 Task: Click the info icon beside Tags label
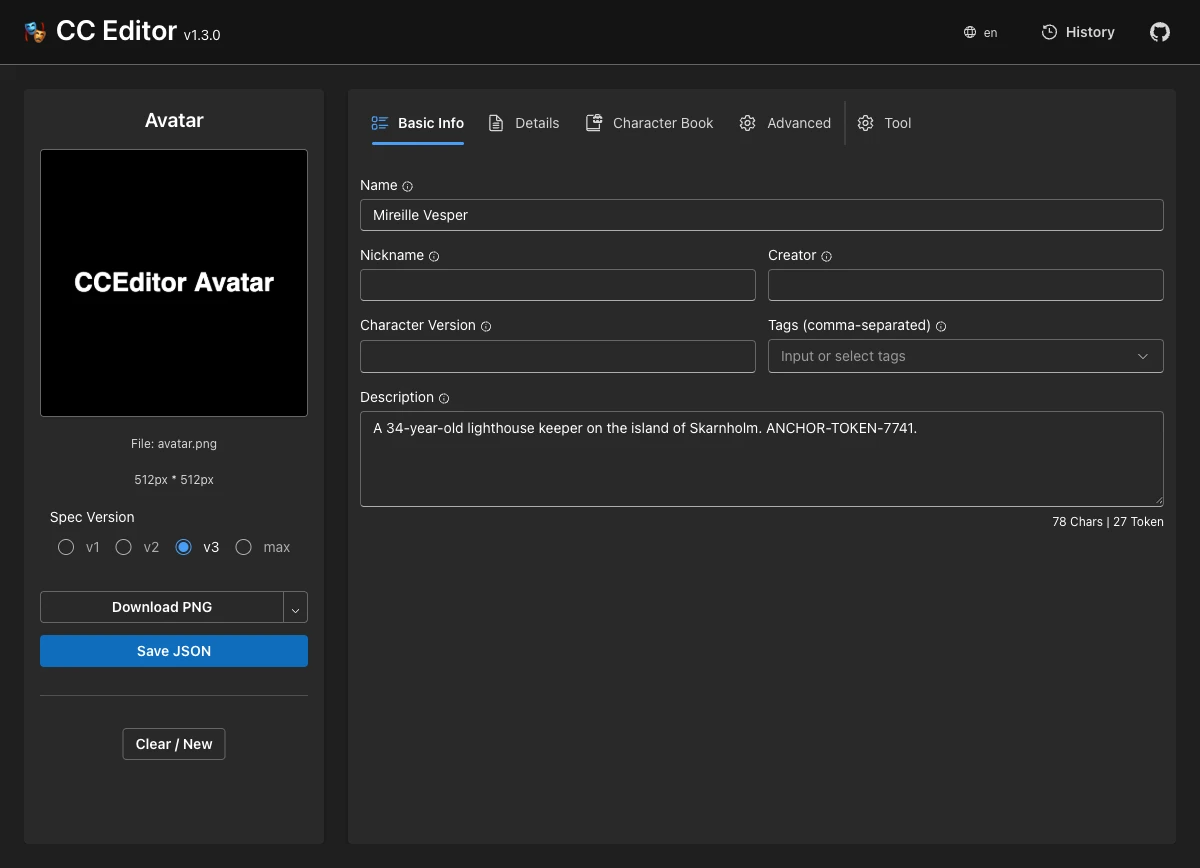click(941, 326)
